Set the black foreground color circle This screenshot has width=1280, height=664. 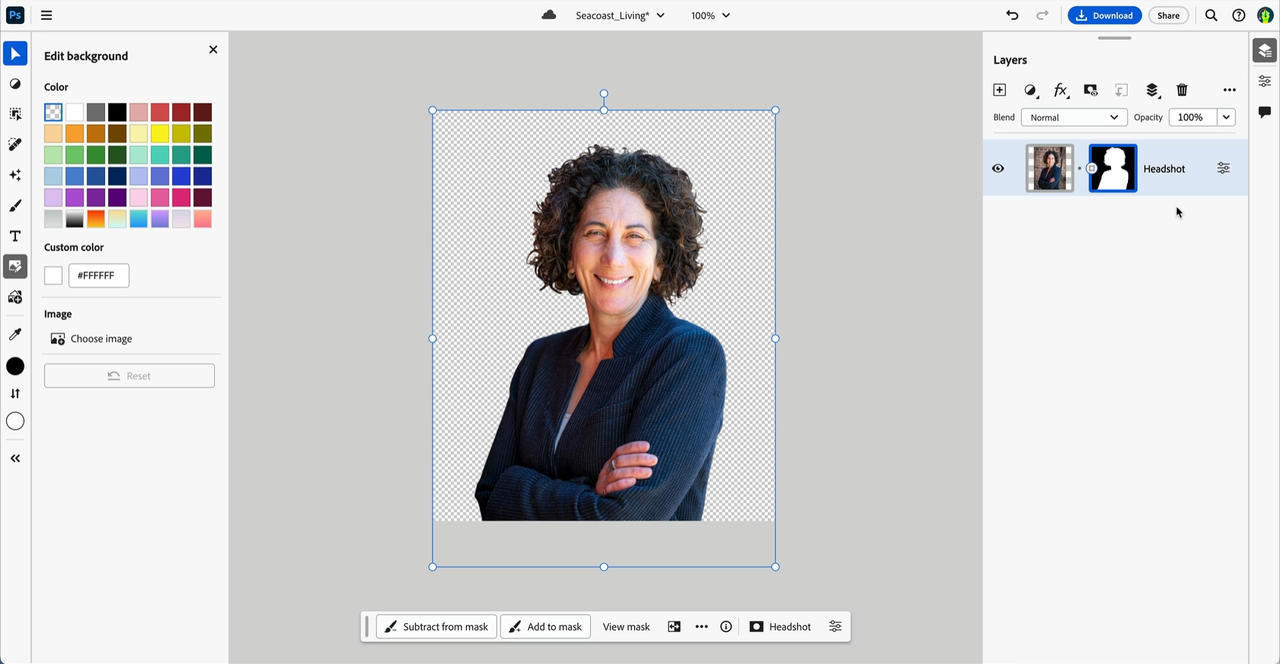15,366
